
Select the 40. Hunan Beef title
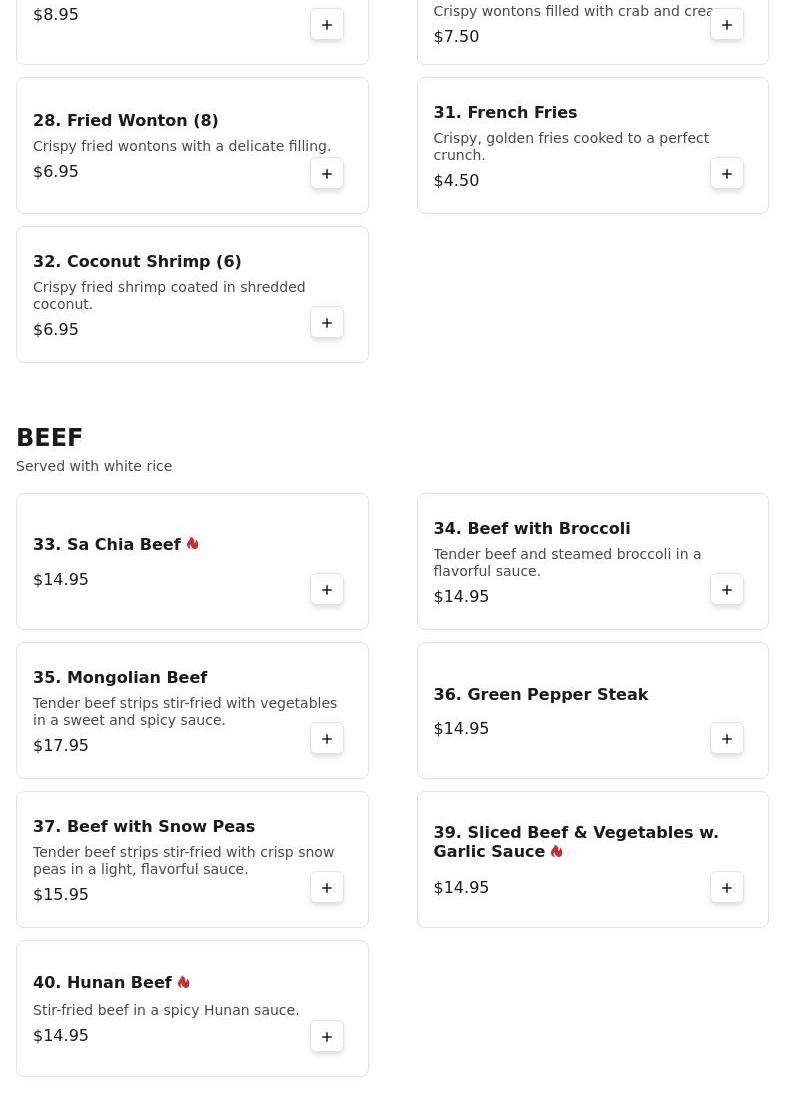[102, 983]
